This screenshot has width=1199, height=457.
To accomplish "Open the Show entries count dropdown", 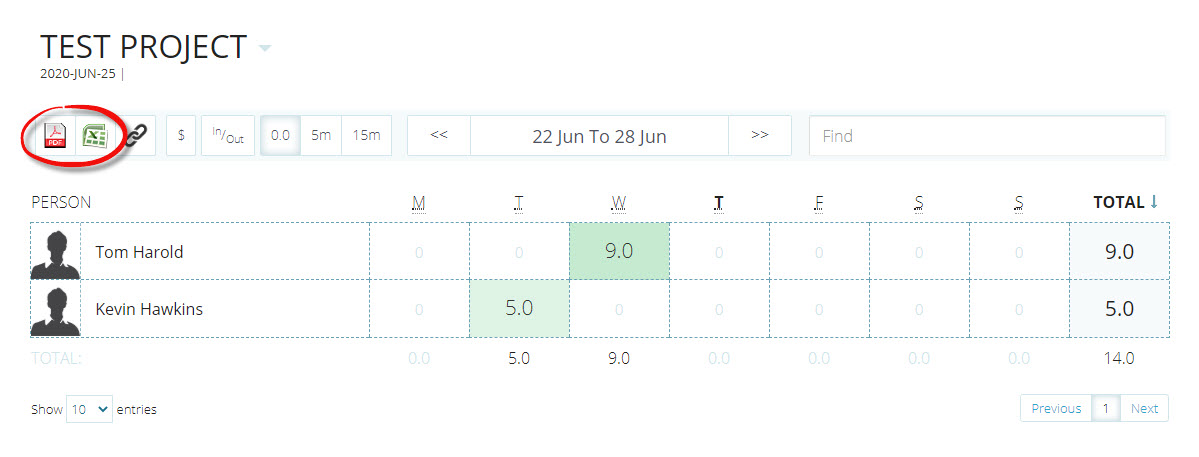I will (90, 409).
